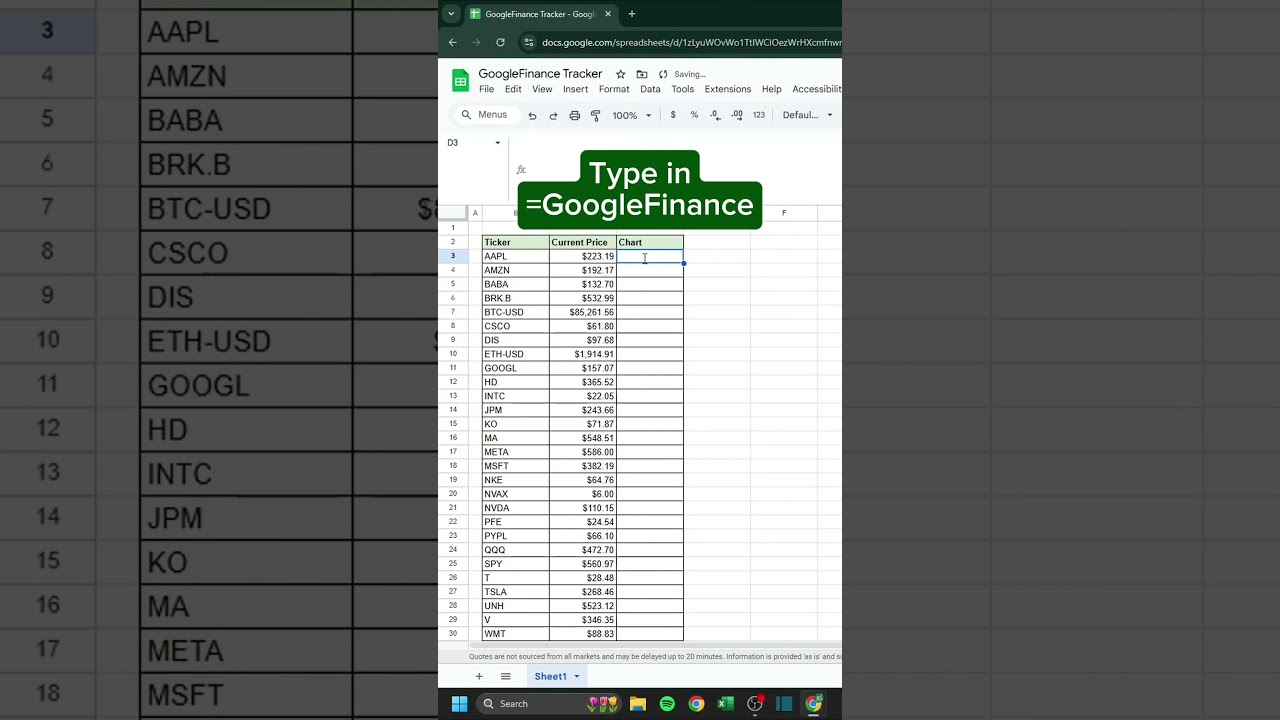
Task: Select the ETH-USD ticker cell
Action: (516, 354)
